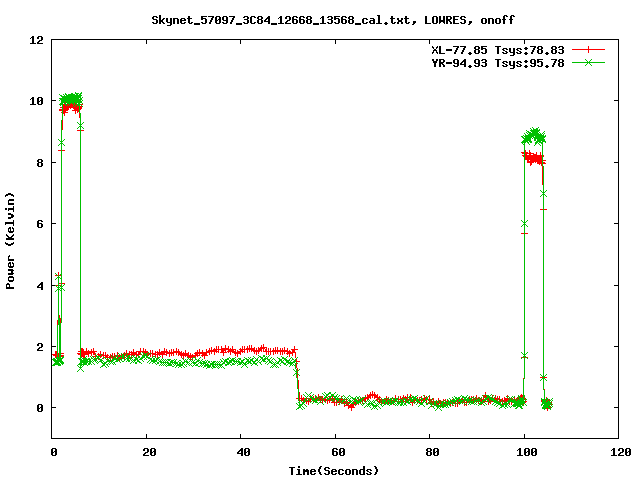Screen dimensions: 640x480
Task: Select legend entry 'YR-94.93 Tsys:95.78'
Action: point(498,63)
